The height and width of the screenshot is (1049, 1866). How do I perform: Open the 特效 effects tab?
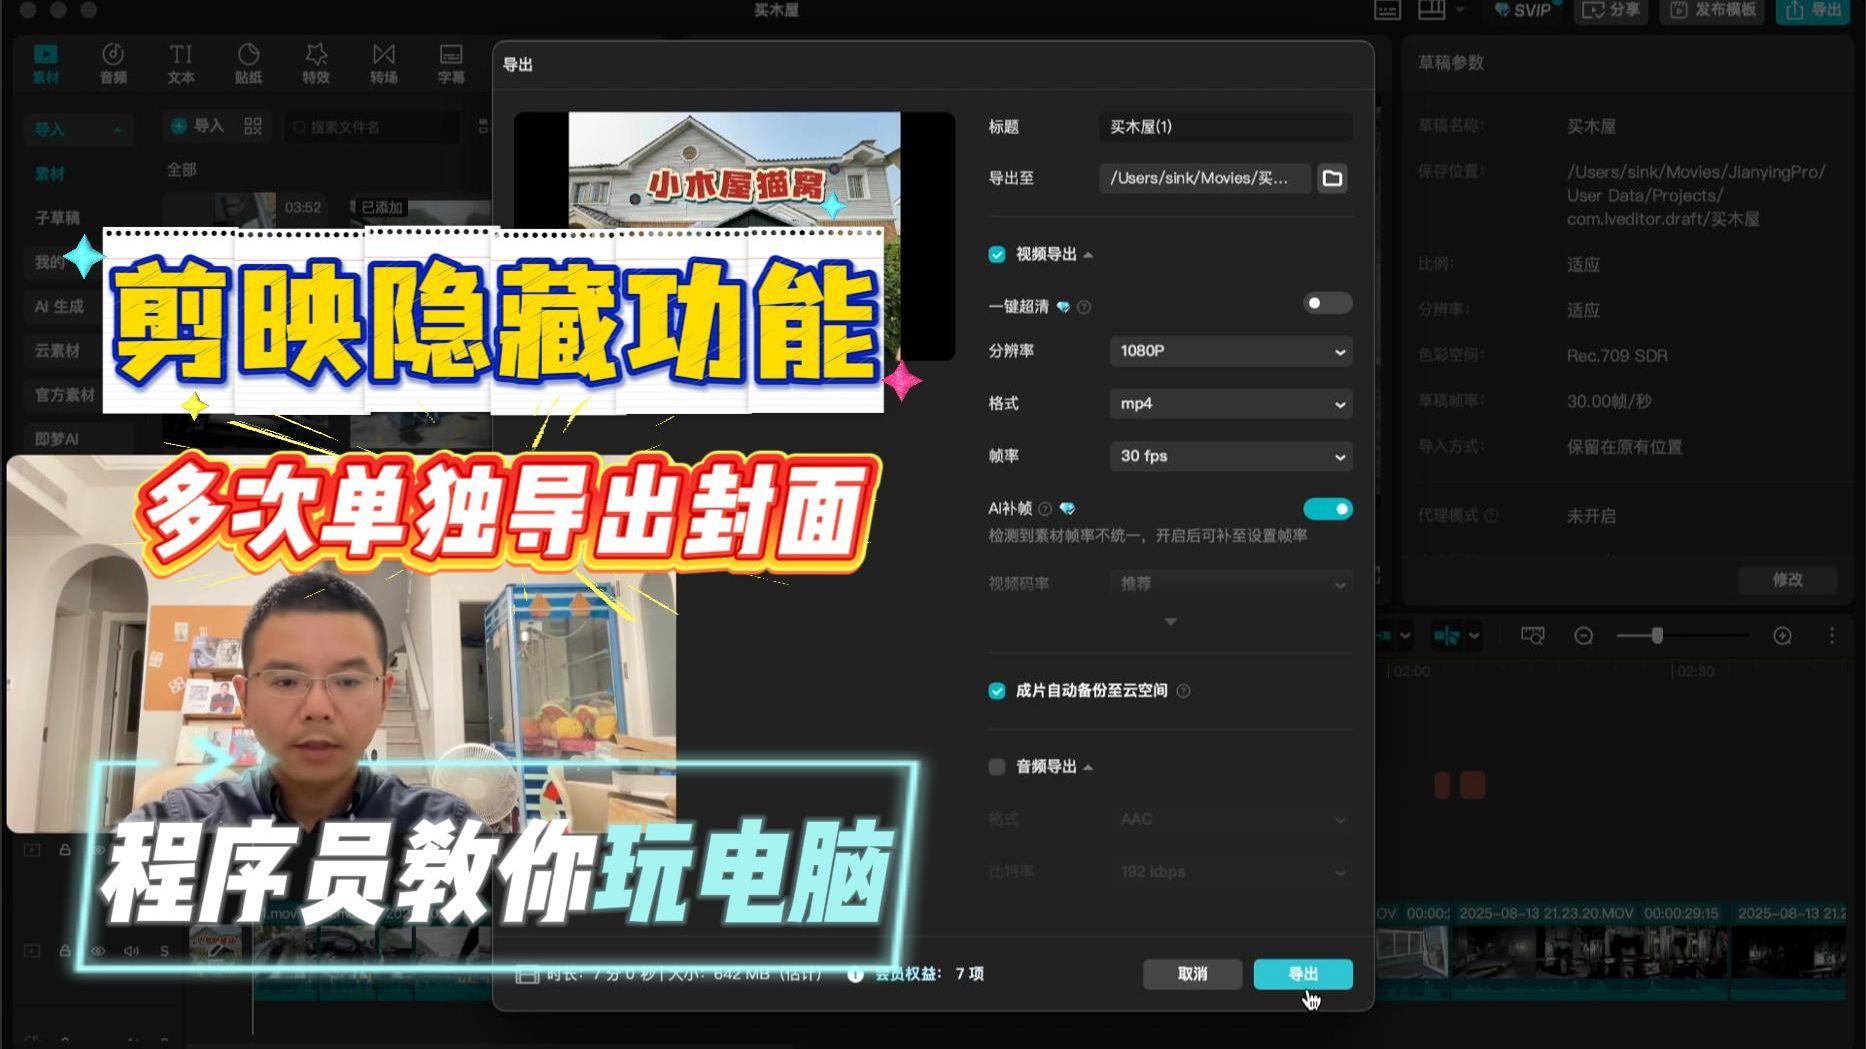(x=316, y=63)
